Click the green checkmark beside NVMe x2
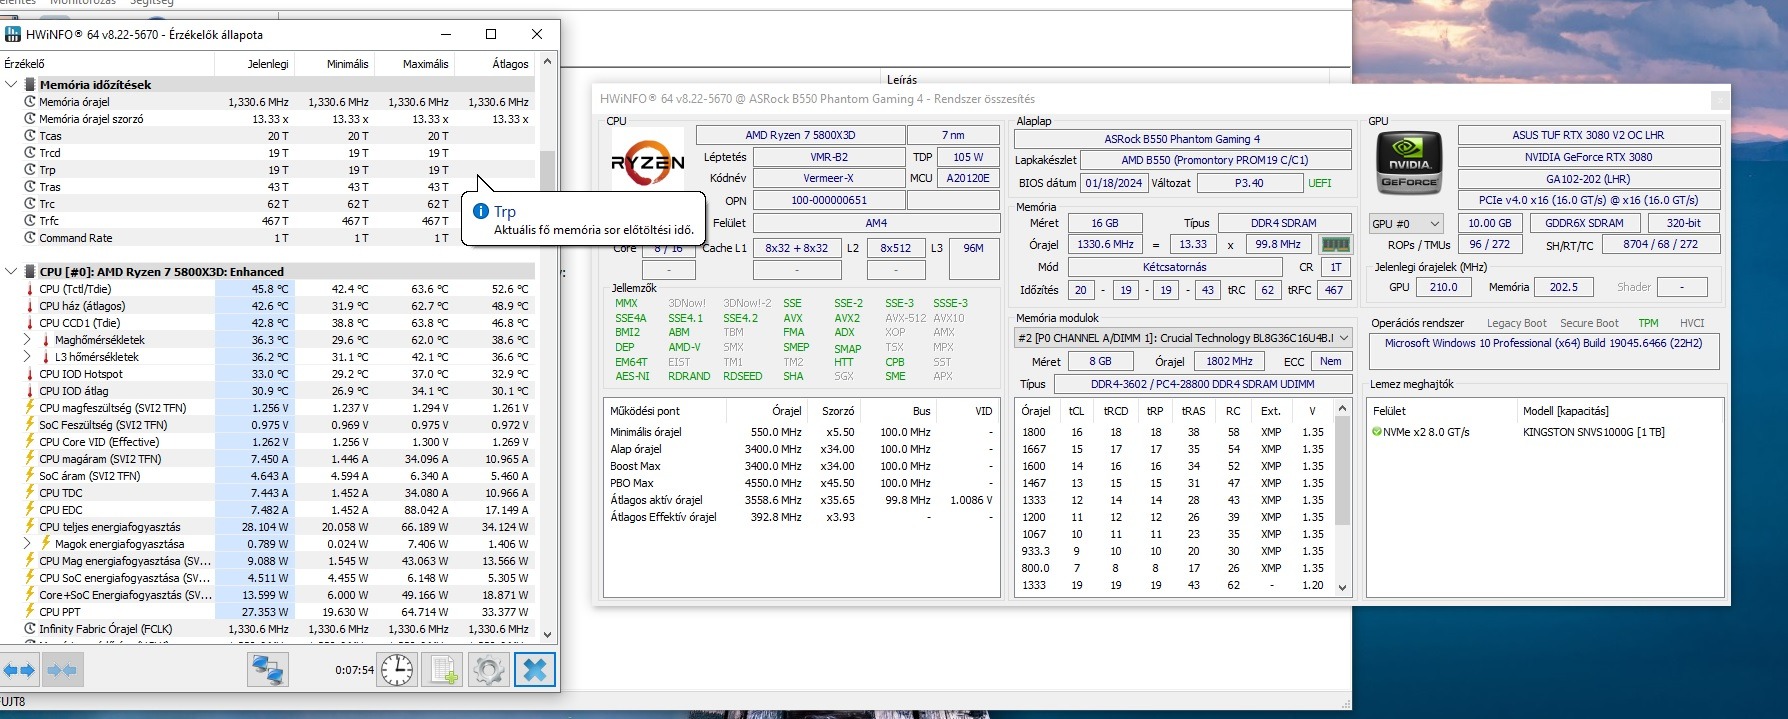Screen dimensions: 1788x719 (1377, 432)
